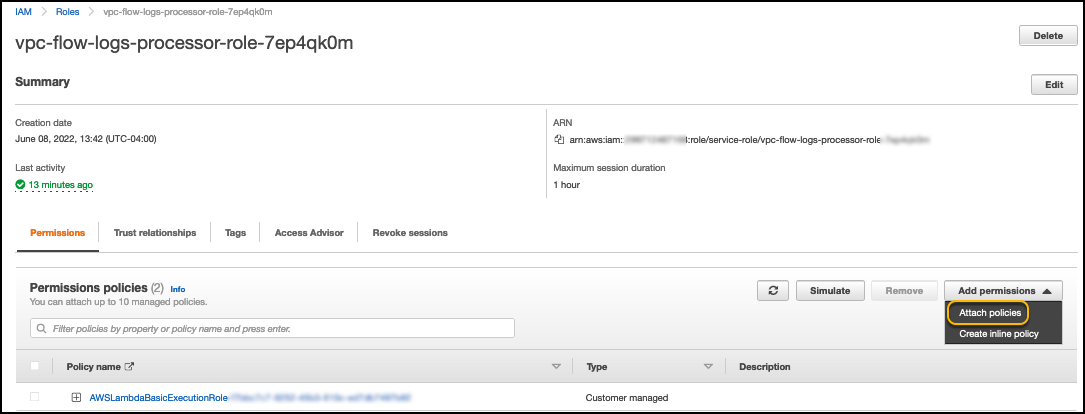The image size is (1085, 414).
Task: Focus the Filter policies search field
Action: [x=273, y=328]
